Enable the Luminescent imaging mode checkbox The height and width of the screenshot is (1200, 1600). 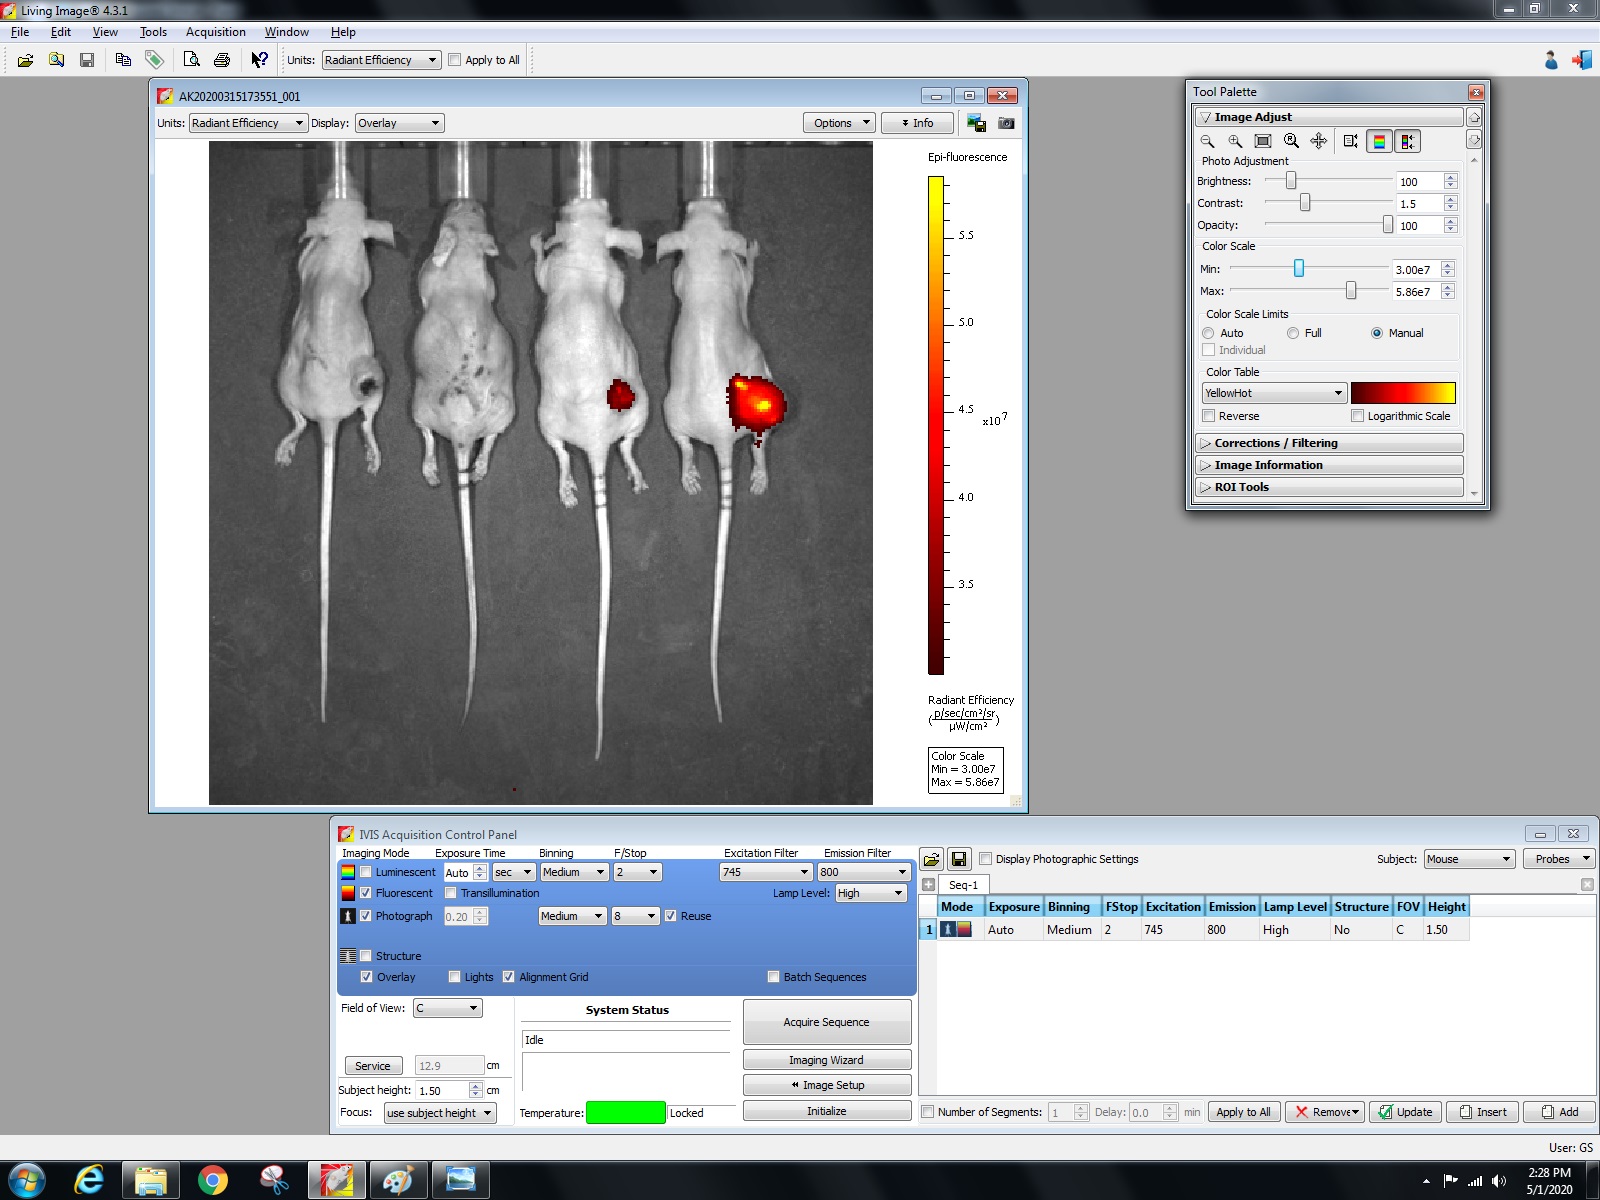tap(366, 872)
